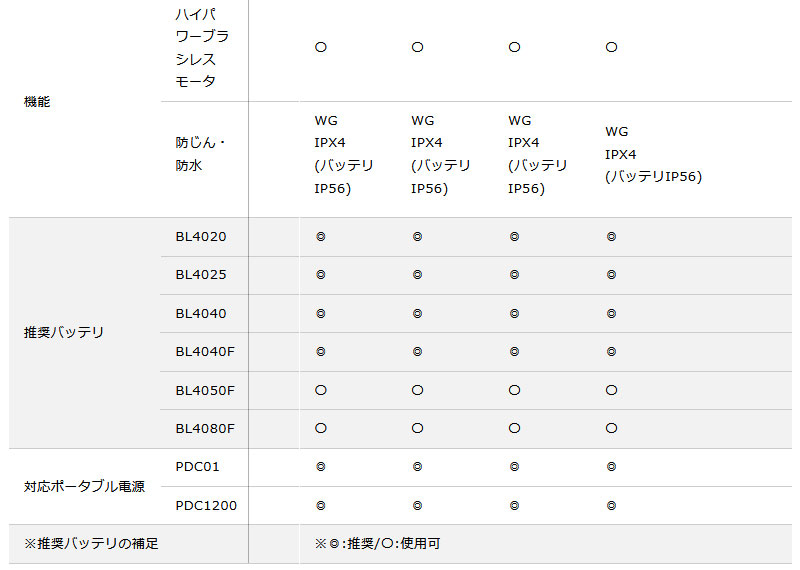This screenshot has height=570, width=800.
Task: Click the BL4080F battery label
Action: pos(205,428)
